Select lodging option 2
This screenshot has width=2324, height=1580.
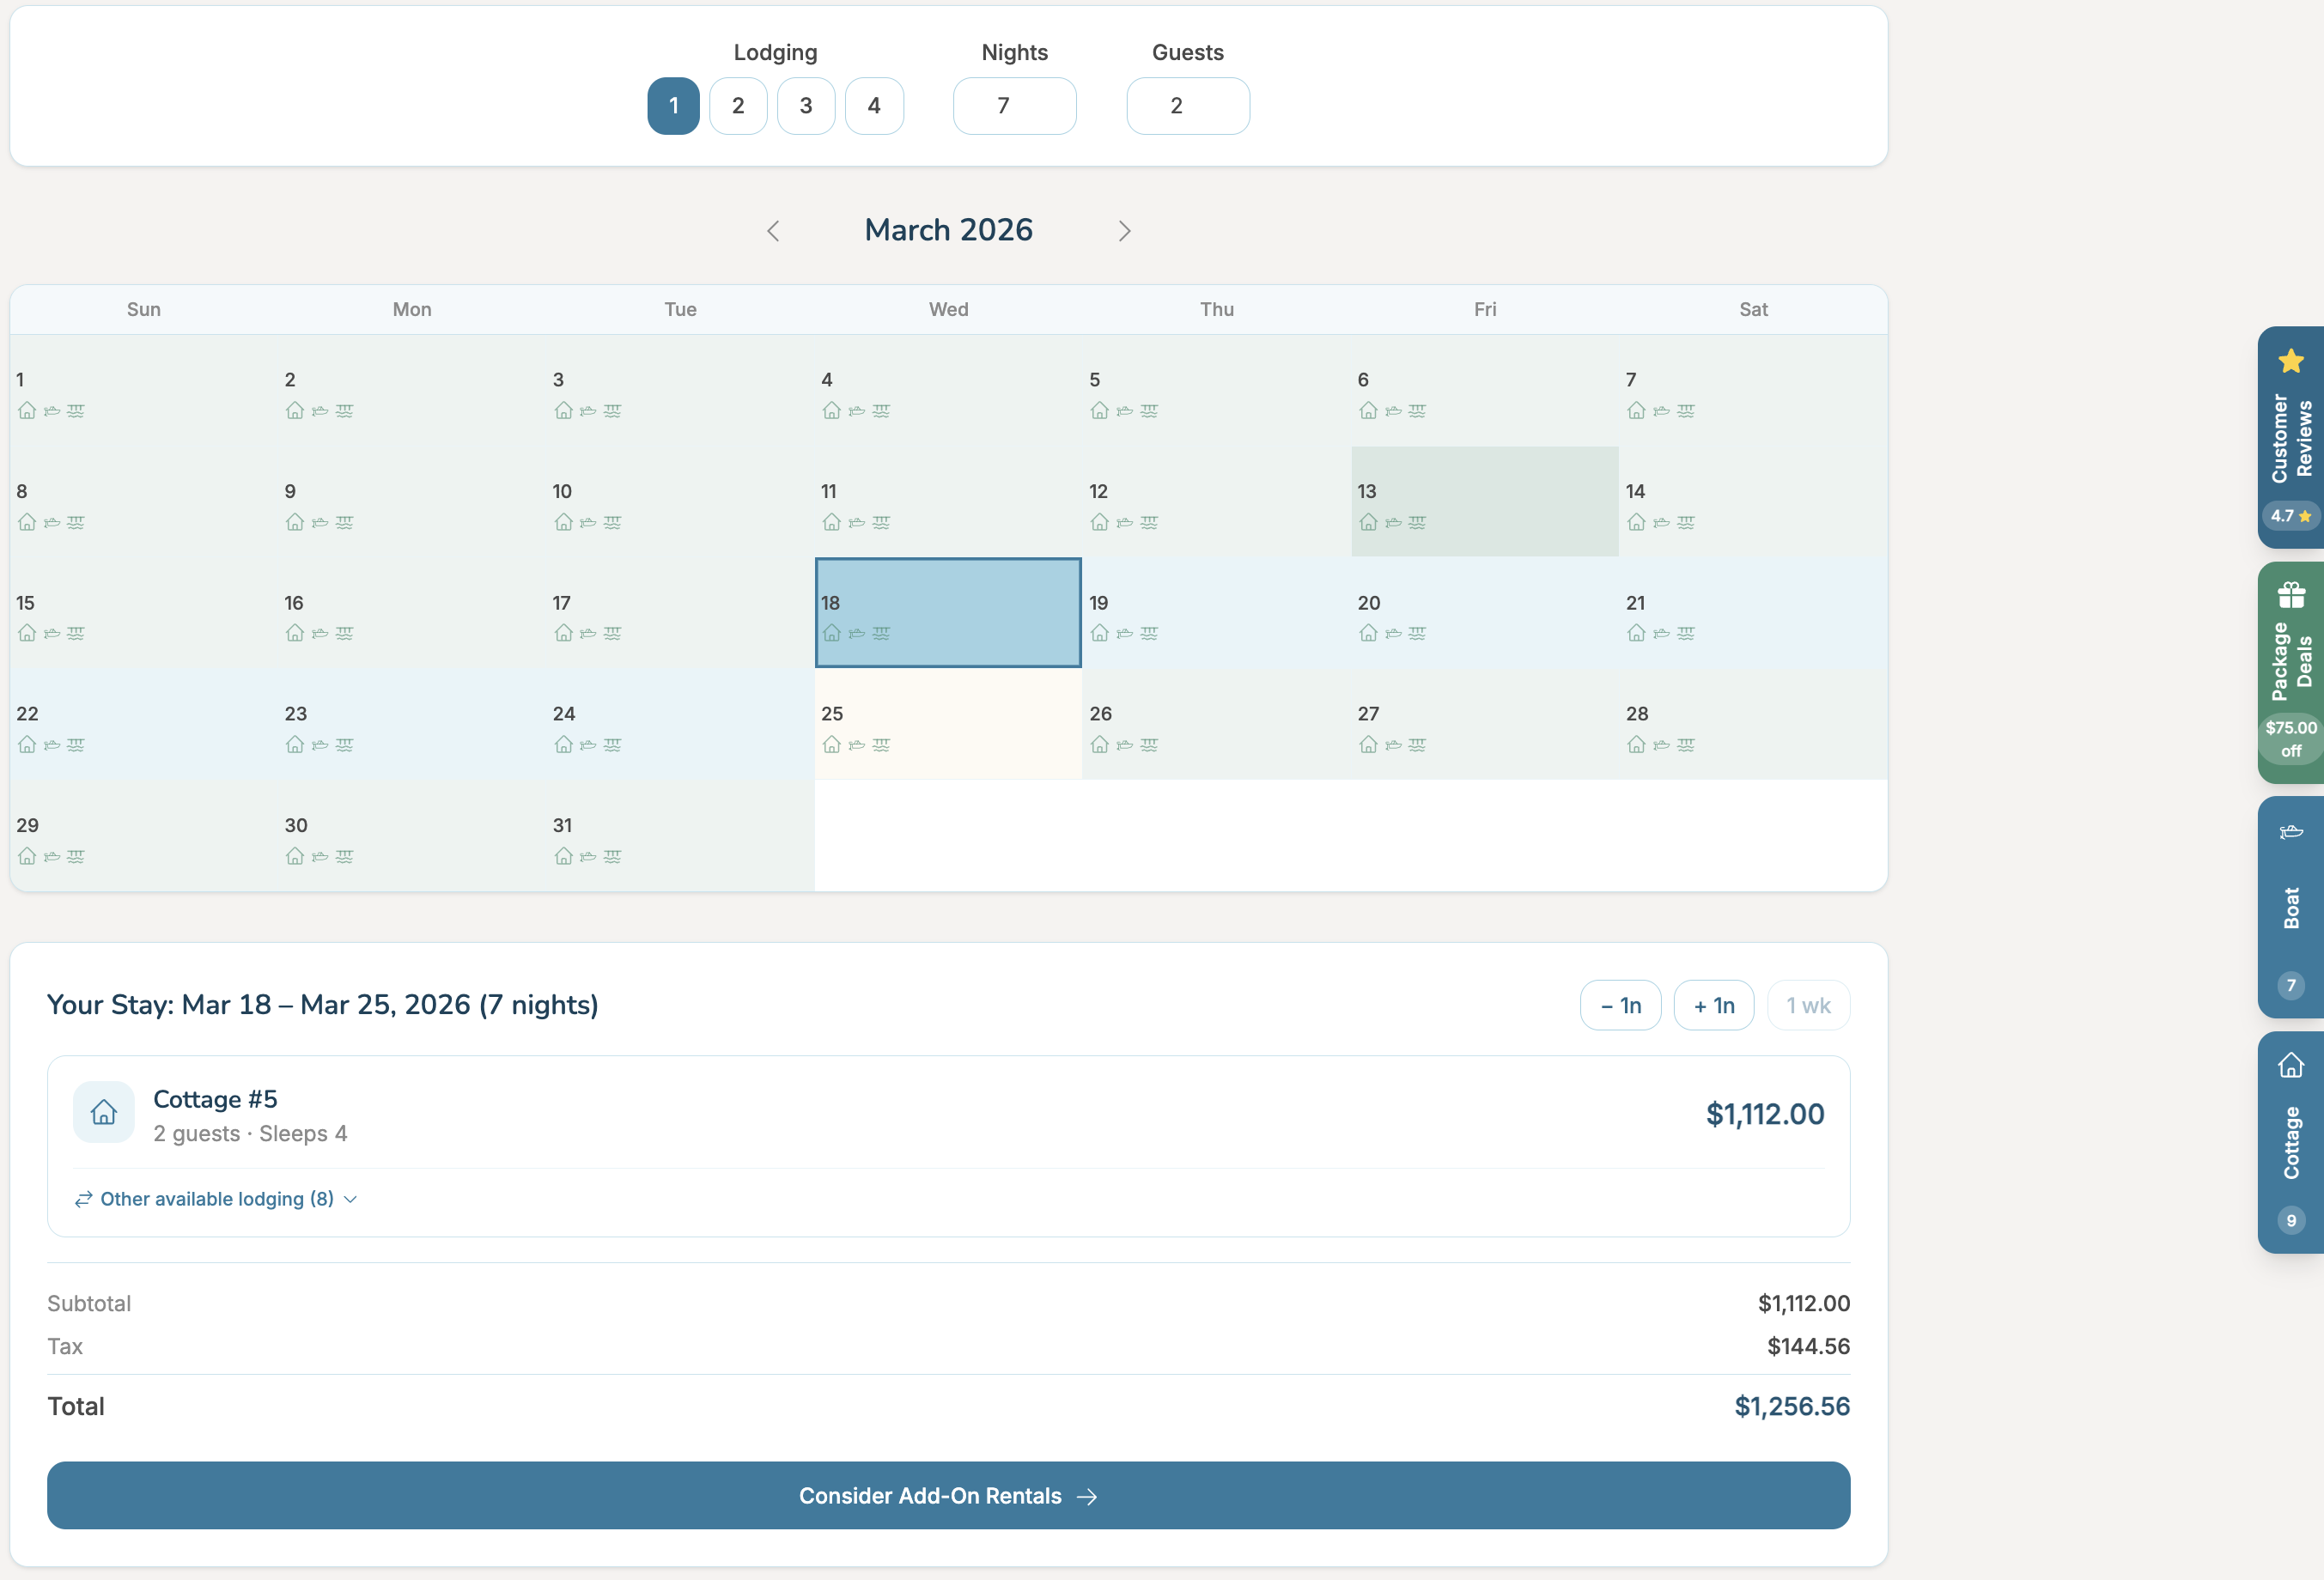[738, 106]
